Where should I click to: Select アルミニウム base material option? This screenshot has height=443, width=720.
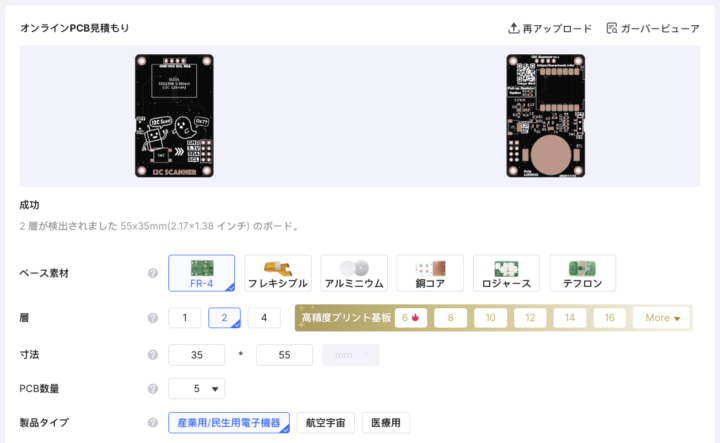[354, 273]
